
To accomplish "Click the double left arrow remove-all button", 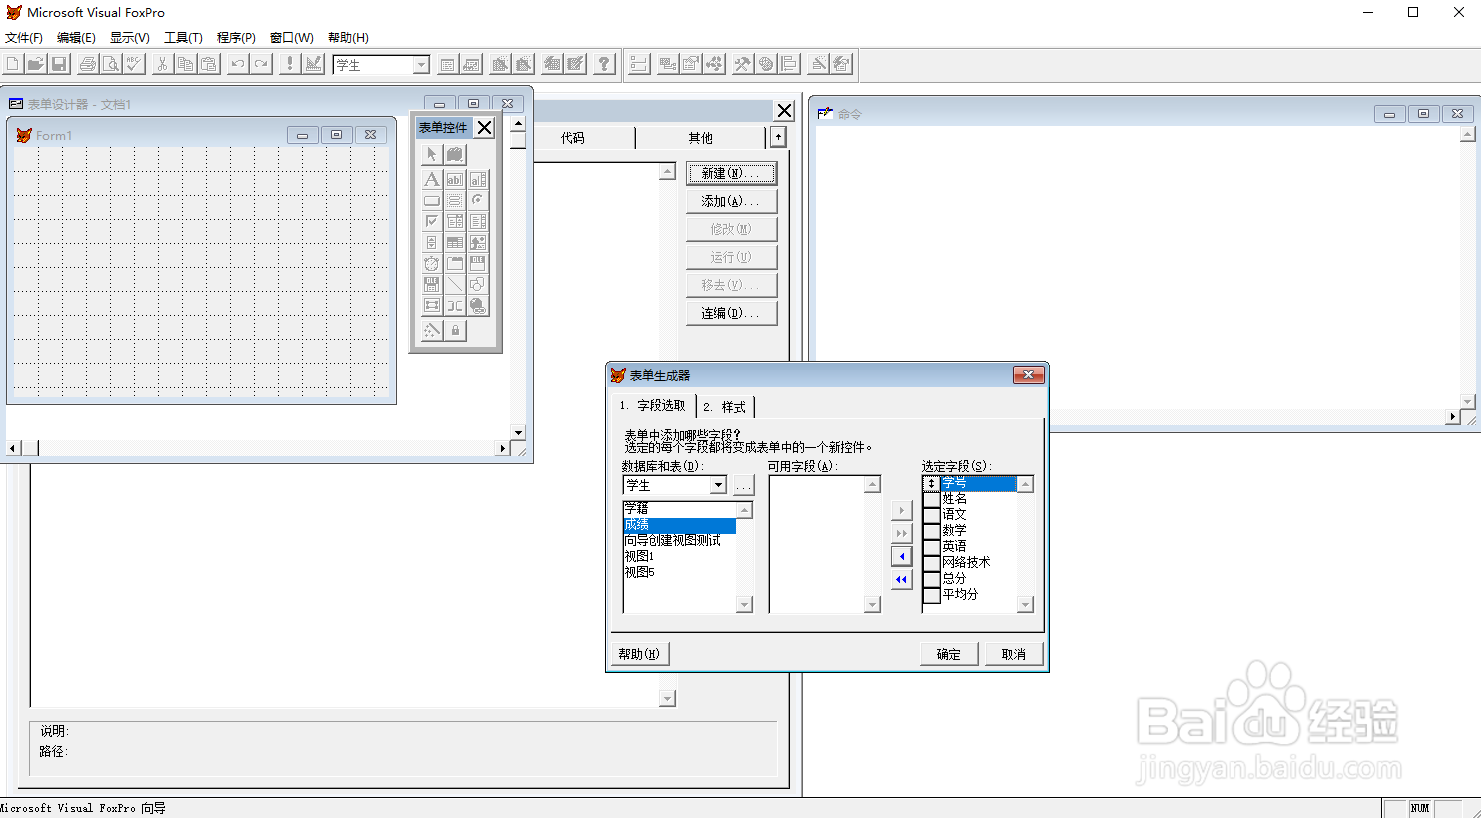I will [902, 579].
